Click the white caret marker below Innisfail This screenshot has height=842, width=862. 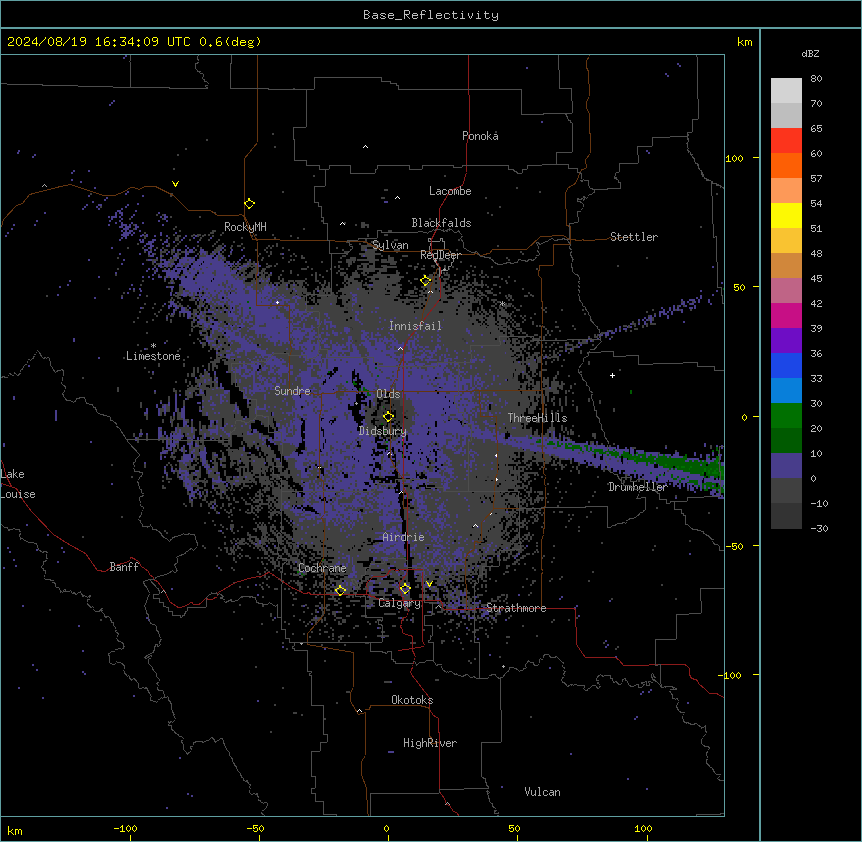pyautogui.click(x=400, y=348)
